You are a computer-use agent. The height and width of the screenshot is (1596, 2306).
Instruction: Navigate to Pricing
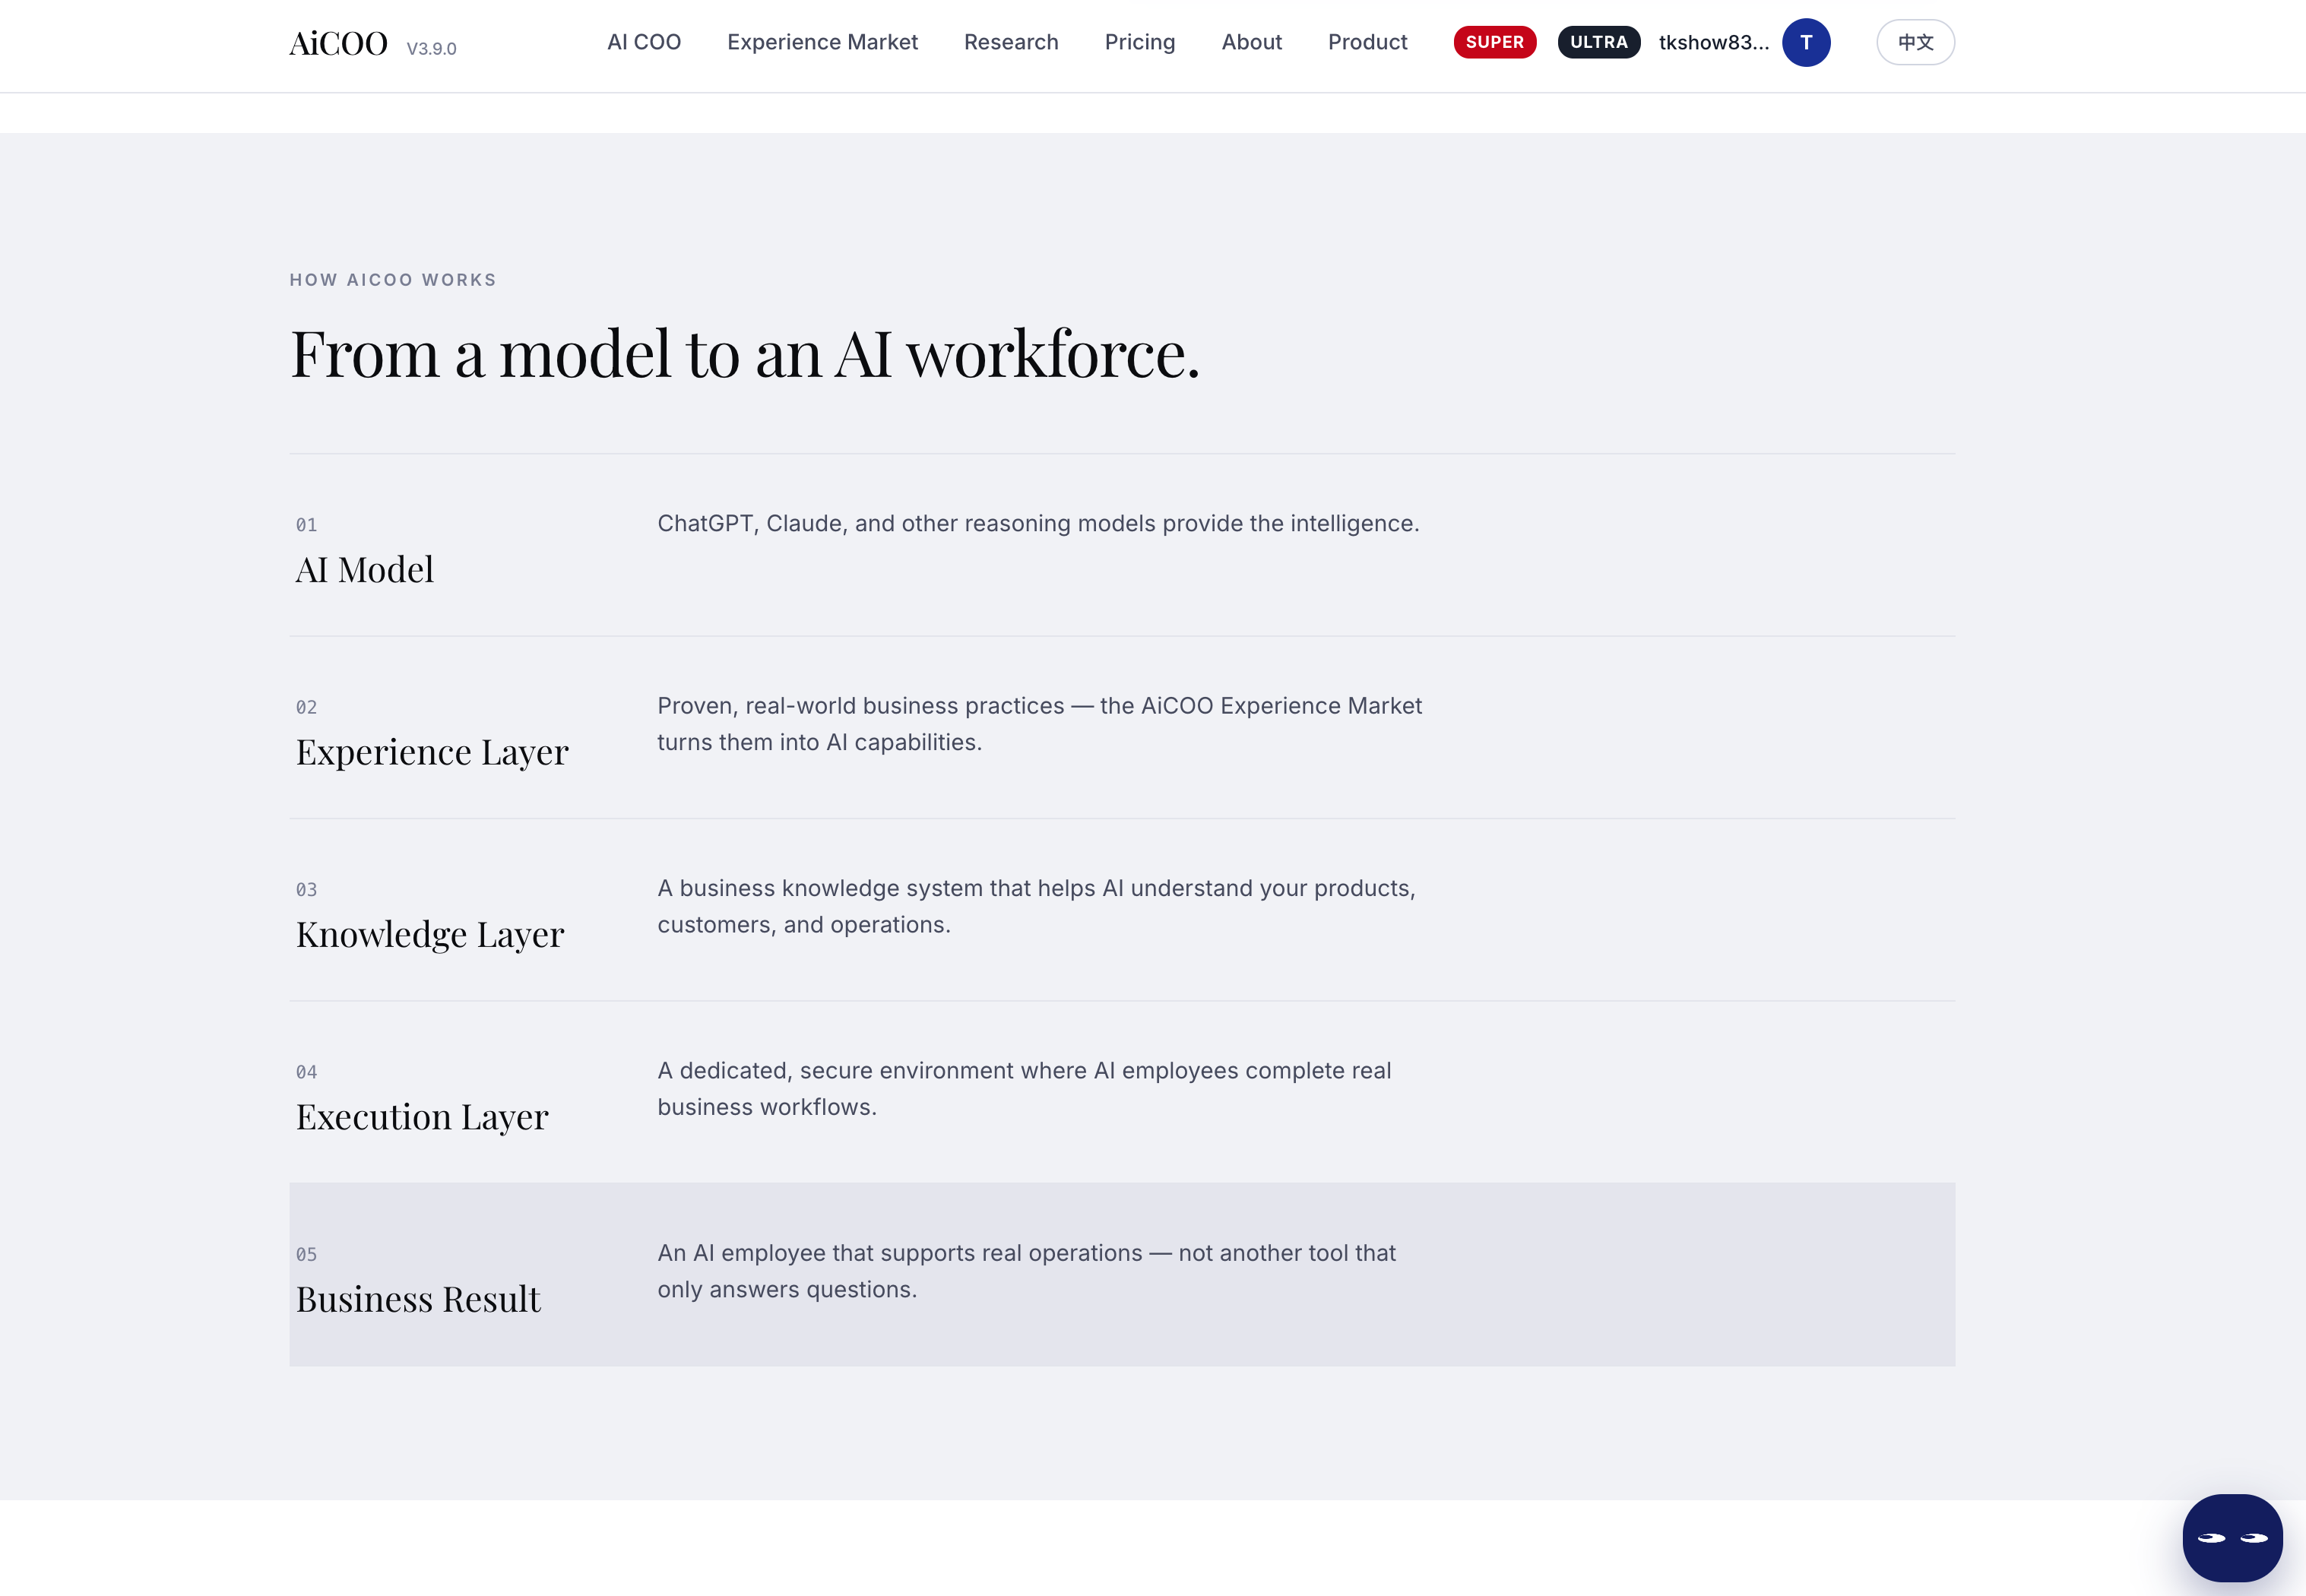[1140, 42]
